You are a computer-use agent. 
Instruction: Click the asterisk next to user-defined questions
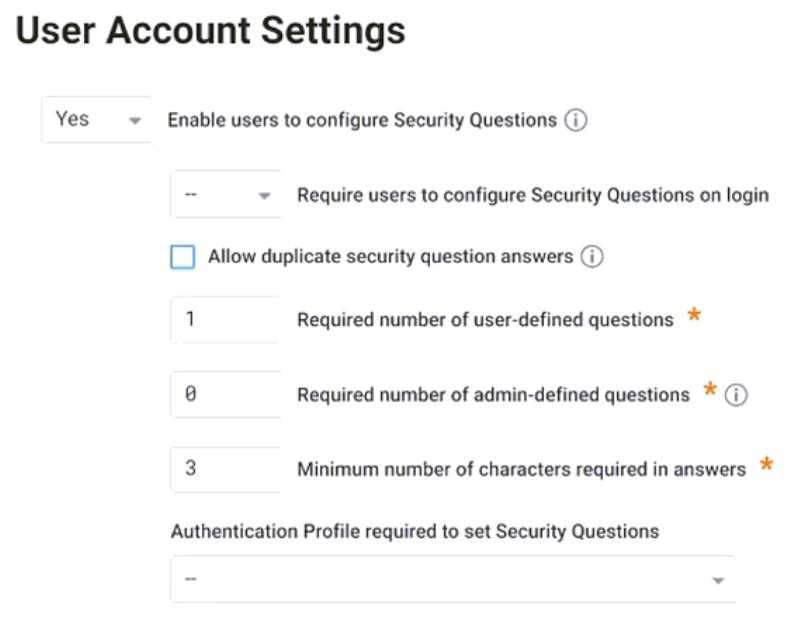click(693, 318)
